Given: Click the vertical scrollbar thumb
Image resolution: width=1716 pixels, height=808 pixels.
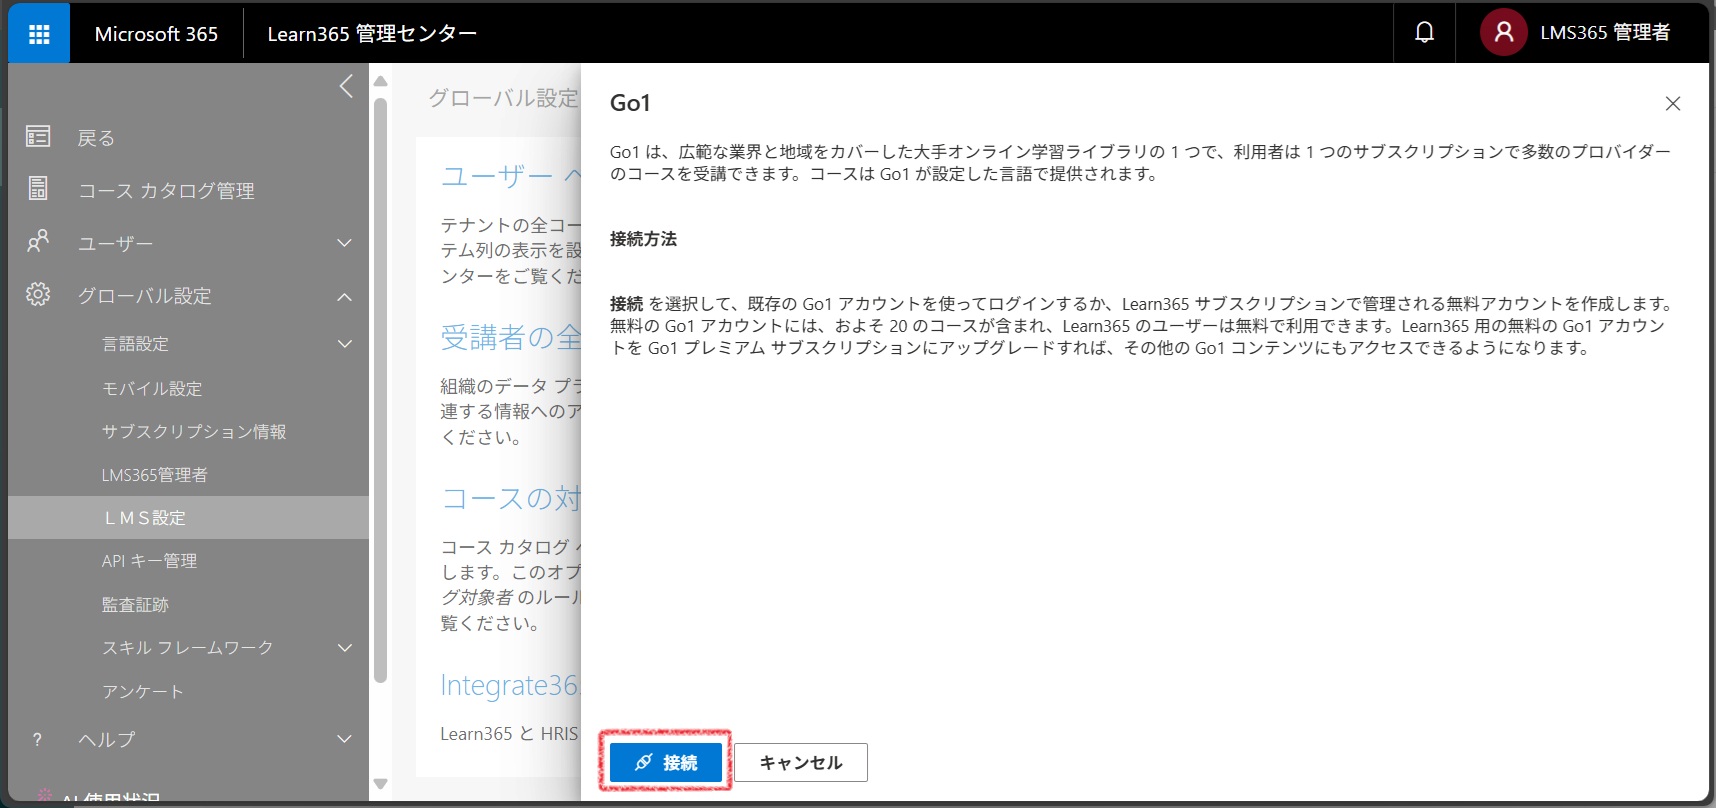Looking at the screenshot, I should (380, 390).
